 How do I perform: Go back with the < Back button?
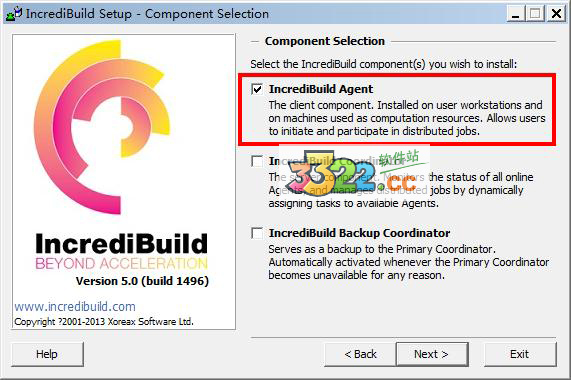coord(360,354)
